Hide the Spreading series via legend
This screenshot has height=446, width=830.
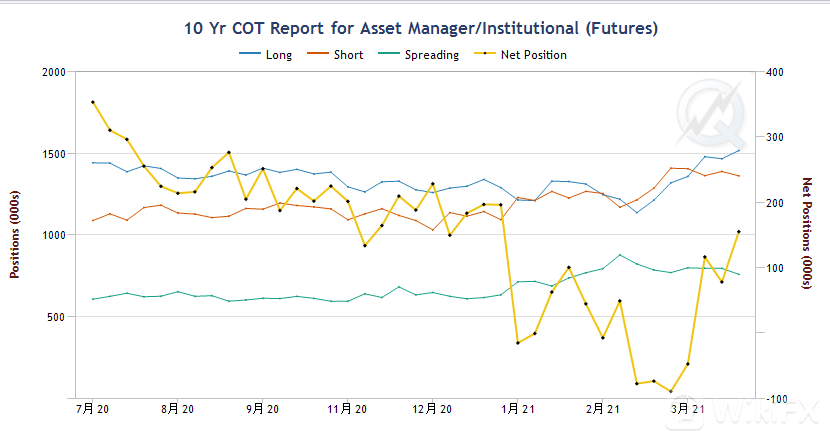(418, 55)
